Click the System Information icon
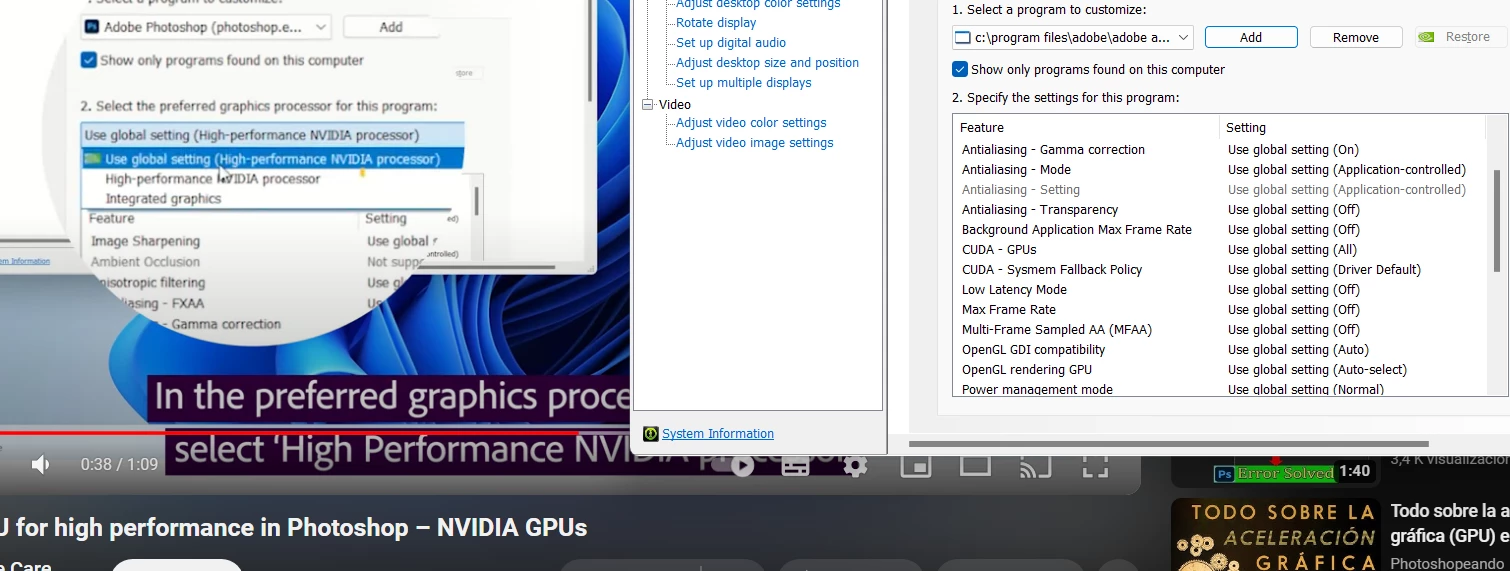 [x=651, y=434]
